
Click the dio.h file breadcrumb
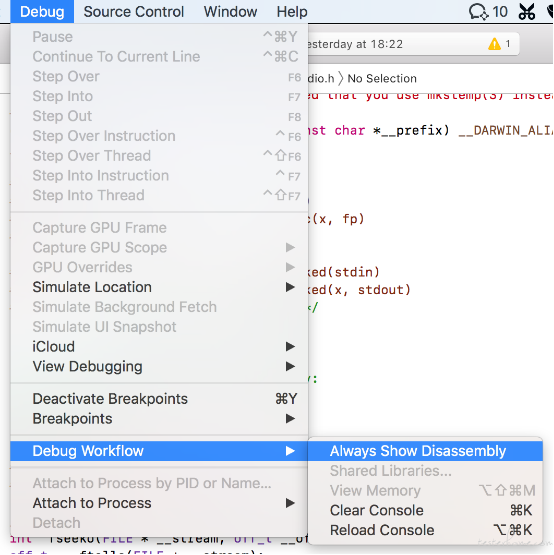click(321, 79)
